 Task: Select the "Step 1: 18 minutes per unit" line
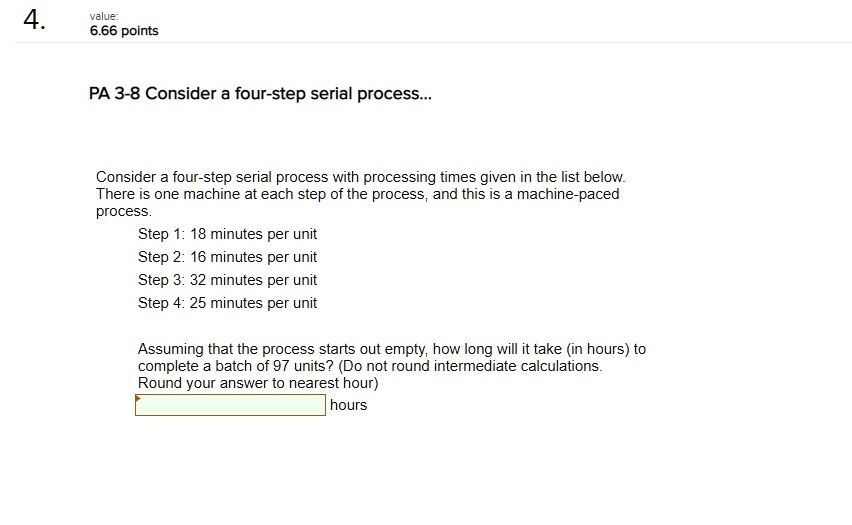(227, 234)
